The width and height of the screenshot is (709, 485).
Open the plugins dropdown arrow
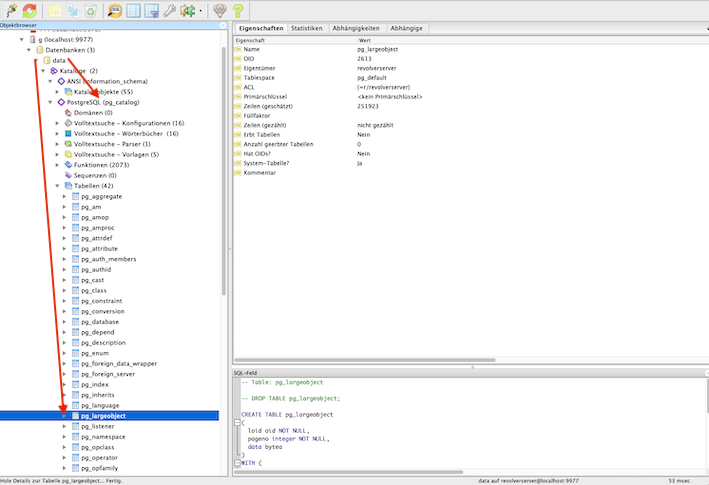tap(199, 11)
